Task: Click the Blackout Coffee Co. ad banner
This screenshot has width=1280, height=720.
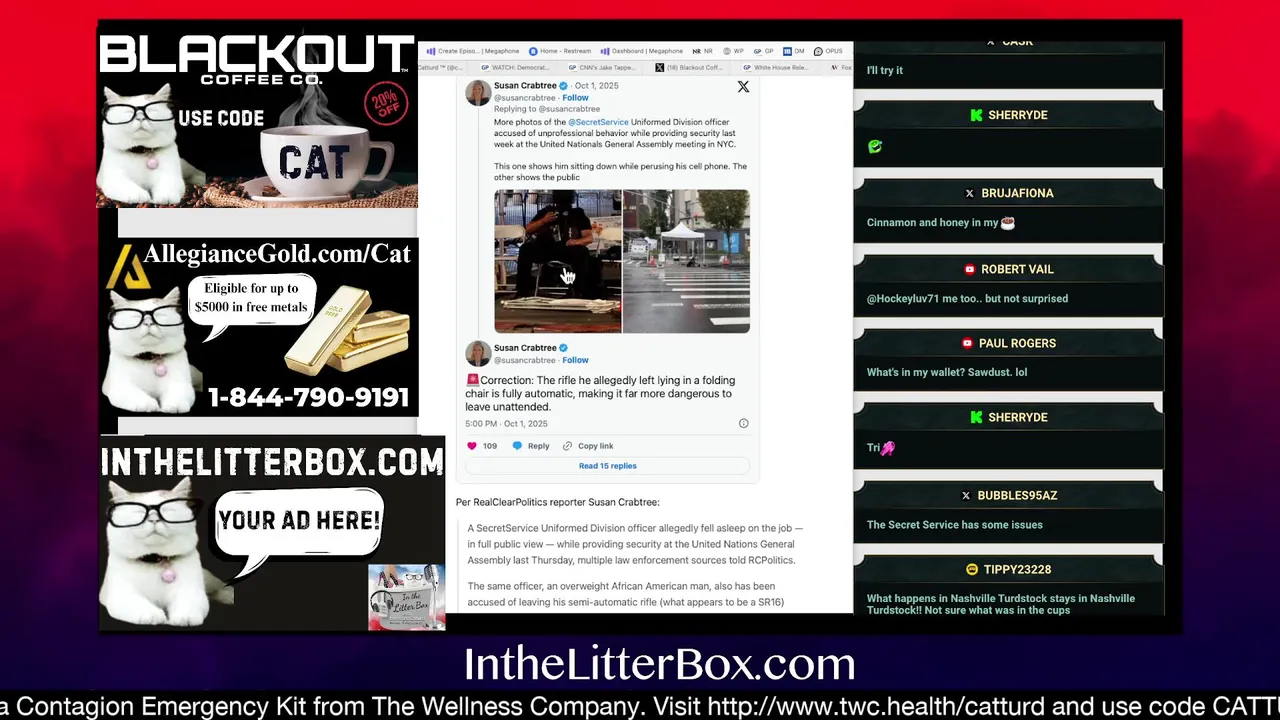Action: [x=257, y=120]
